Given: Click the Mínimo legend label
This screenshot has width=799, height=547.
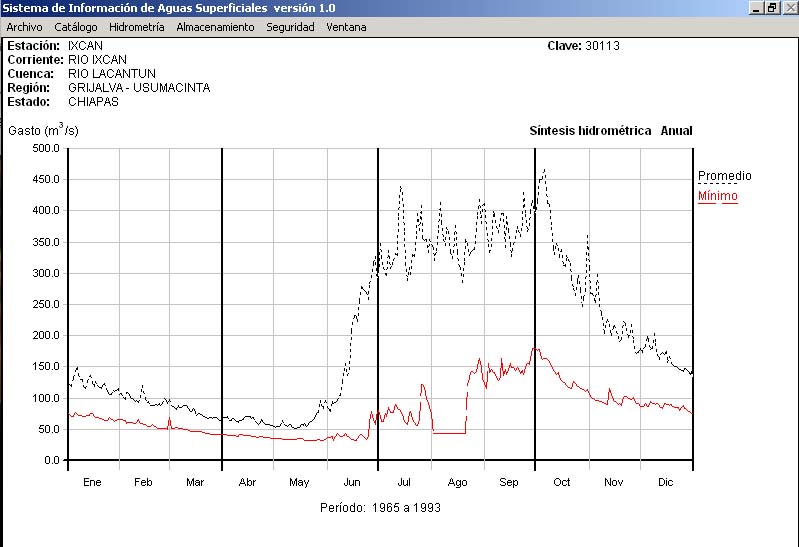Looking at the screenshot, I should click(x=717, y=196).
